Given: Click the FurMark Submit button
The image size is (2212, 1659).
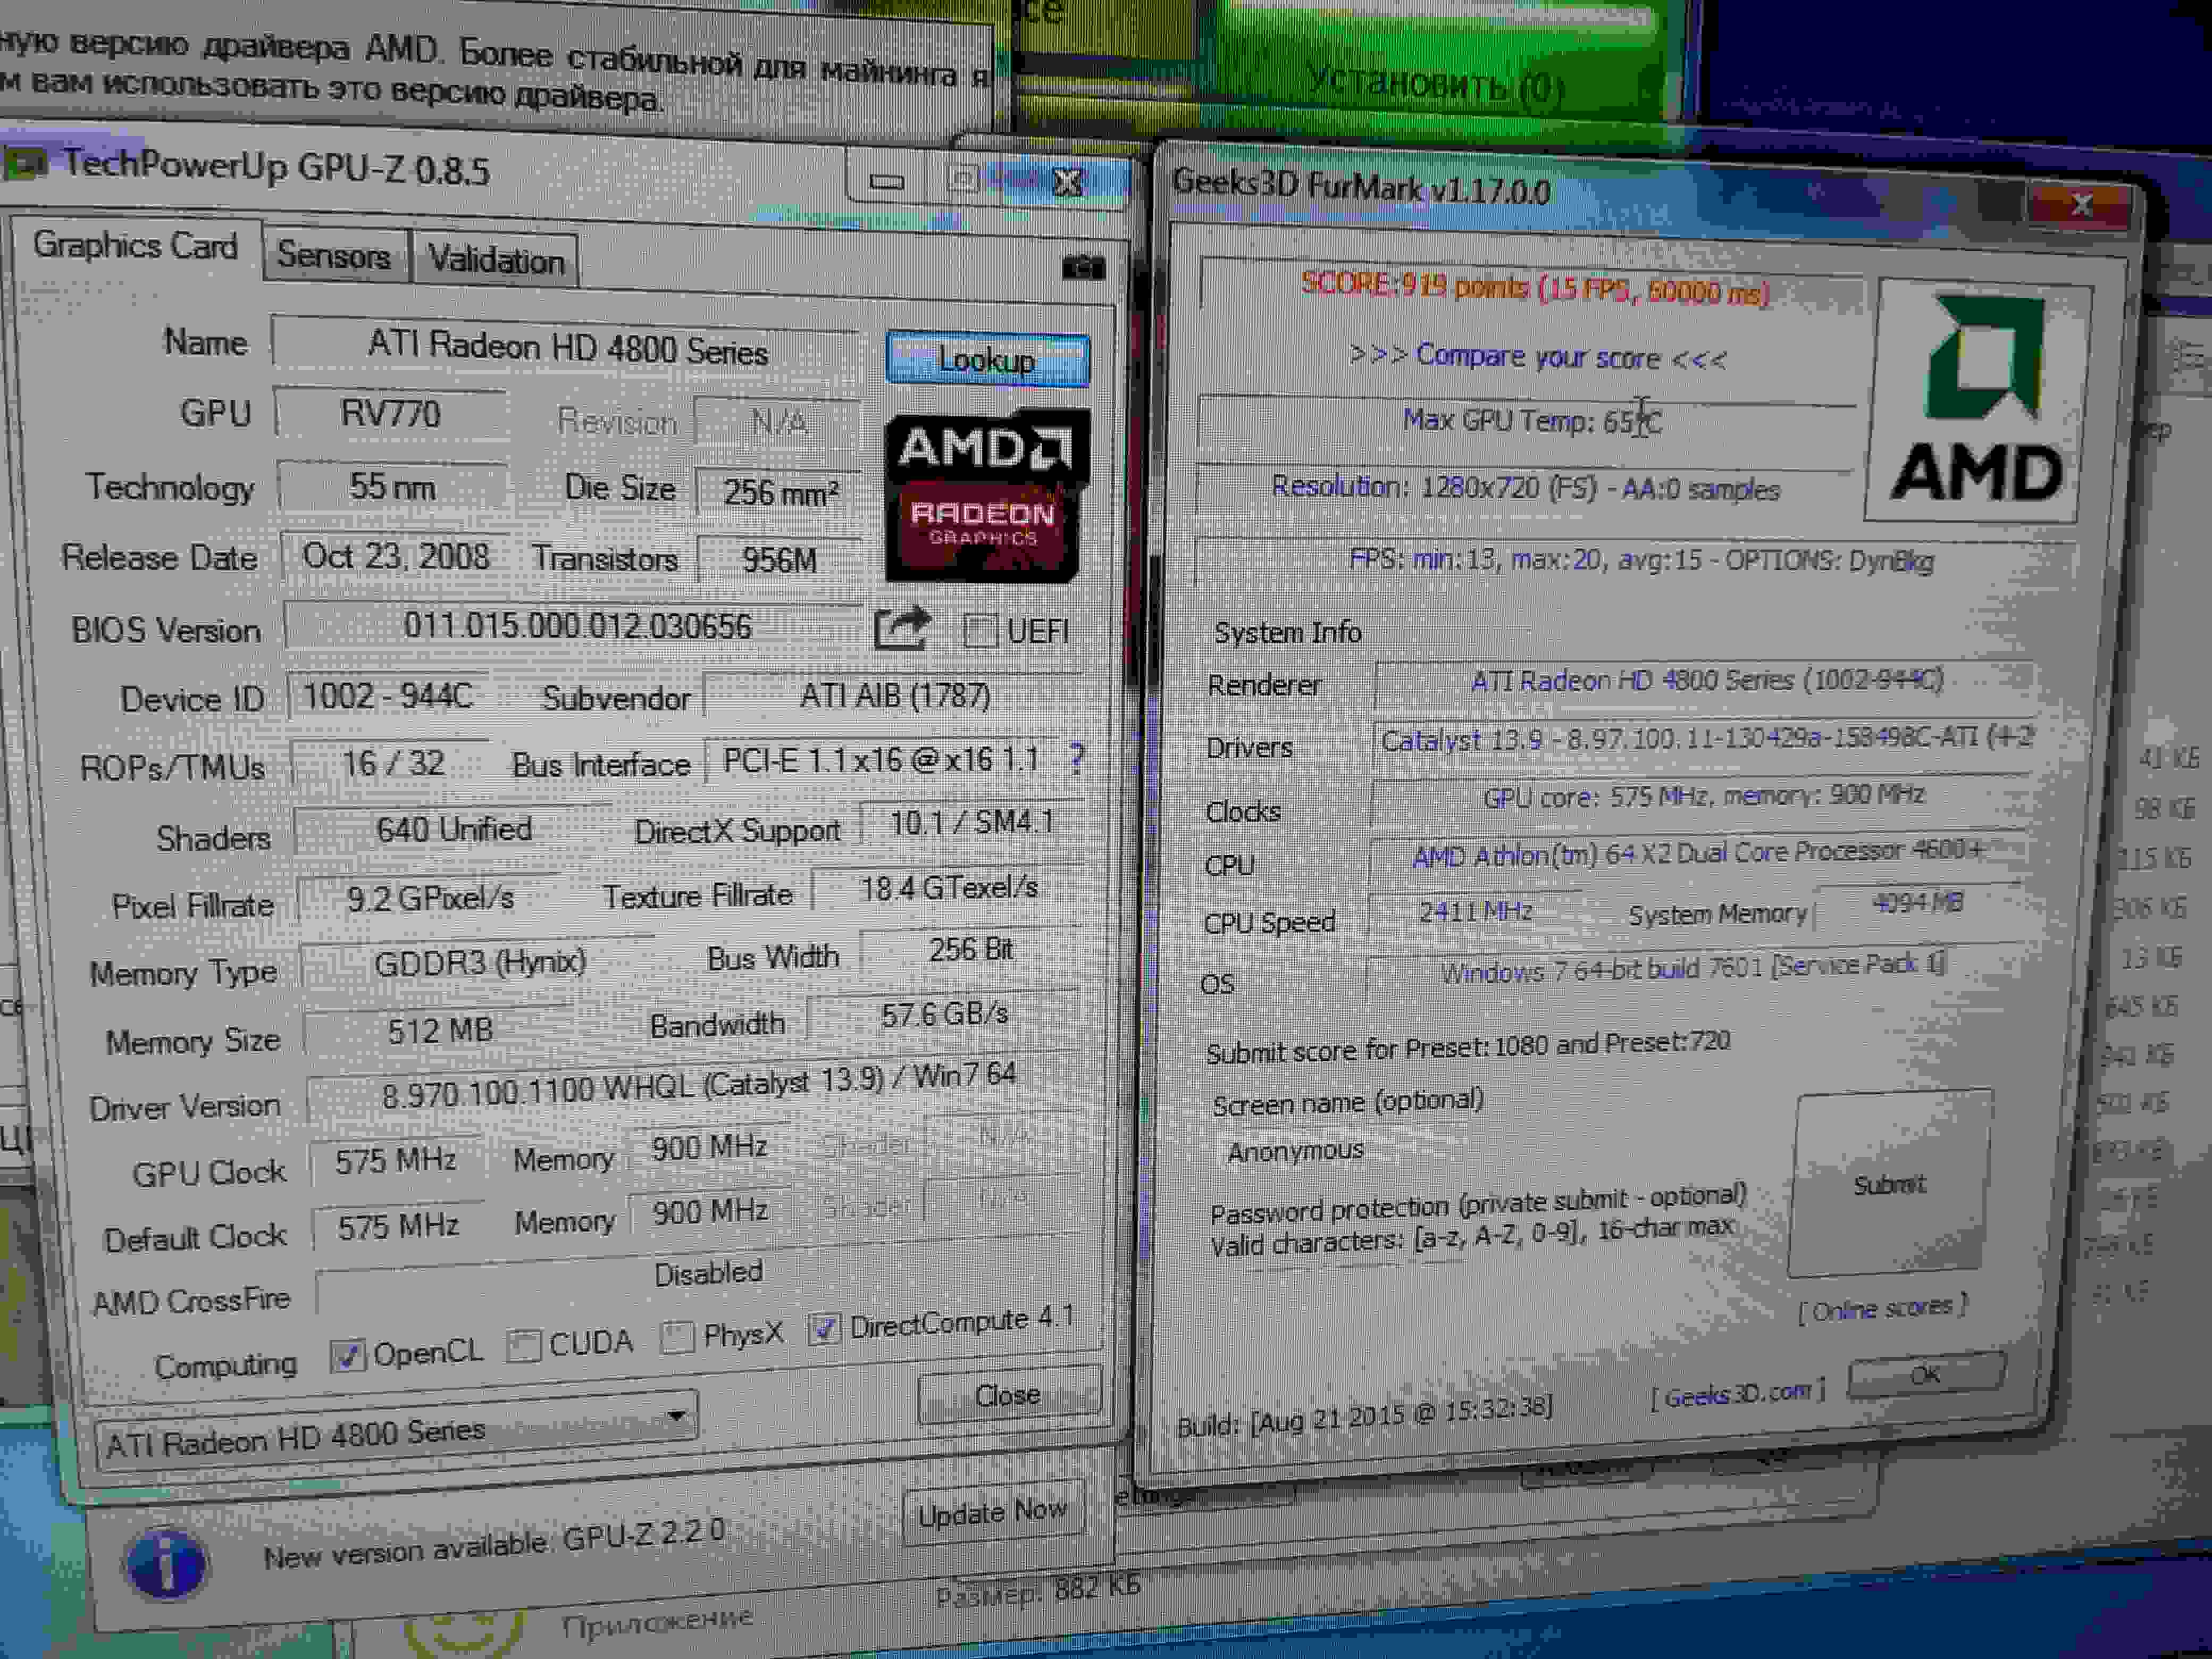Looking at the screenshot, I should (x=1888, y=1185).
